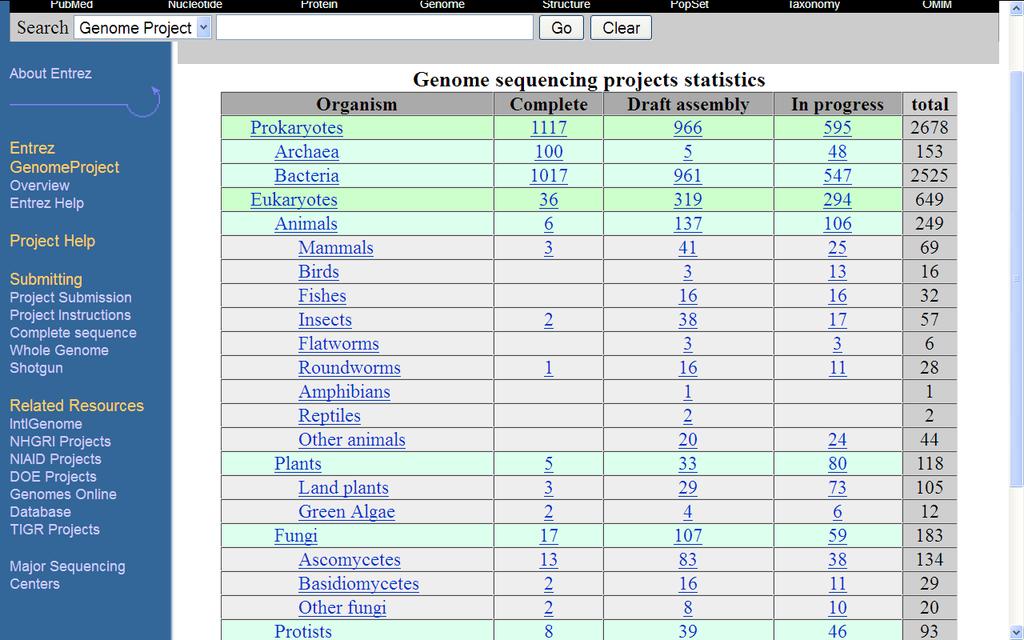Open the Mammals organism link

(336, 248)
